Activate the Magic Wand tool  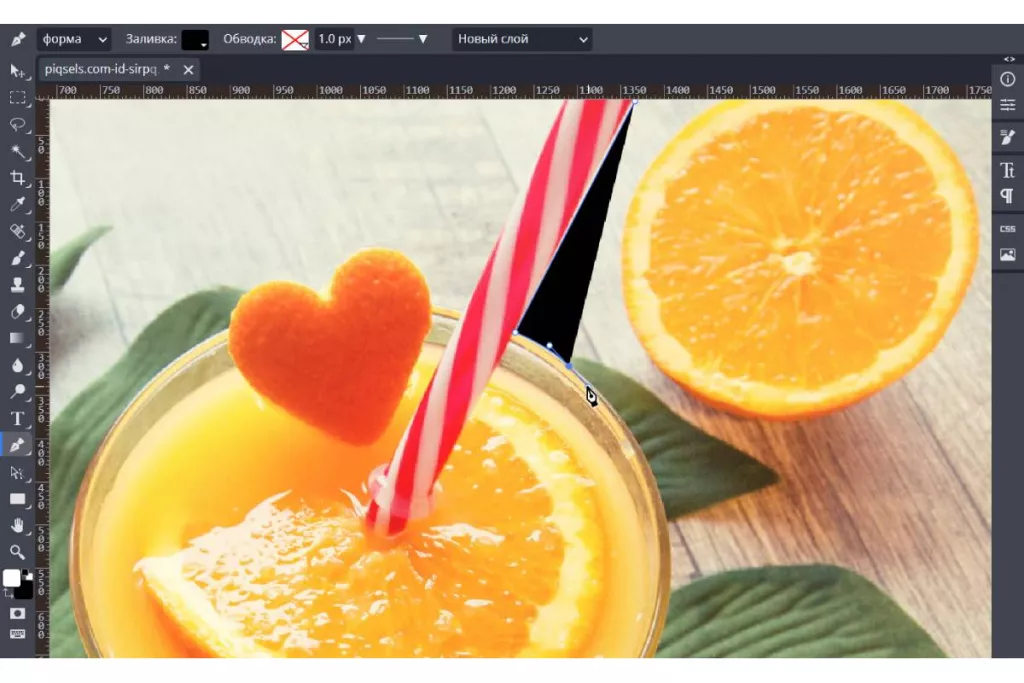[x=17, y=151]
